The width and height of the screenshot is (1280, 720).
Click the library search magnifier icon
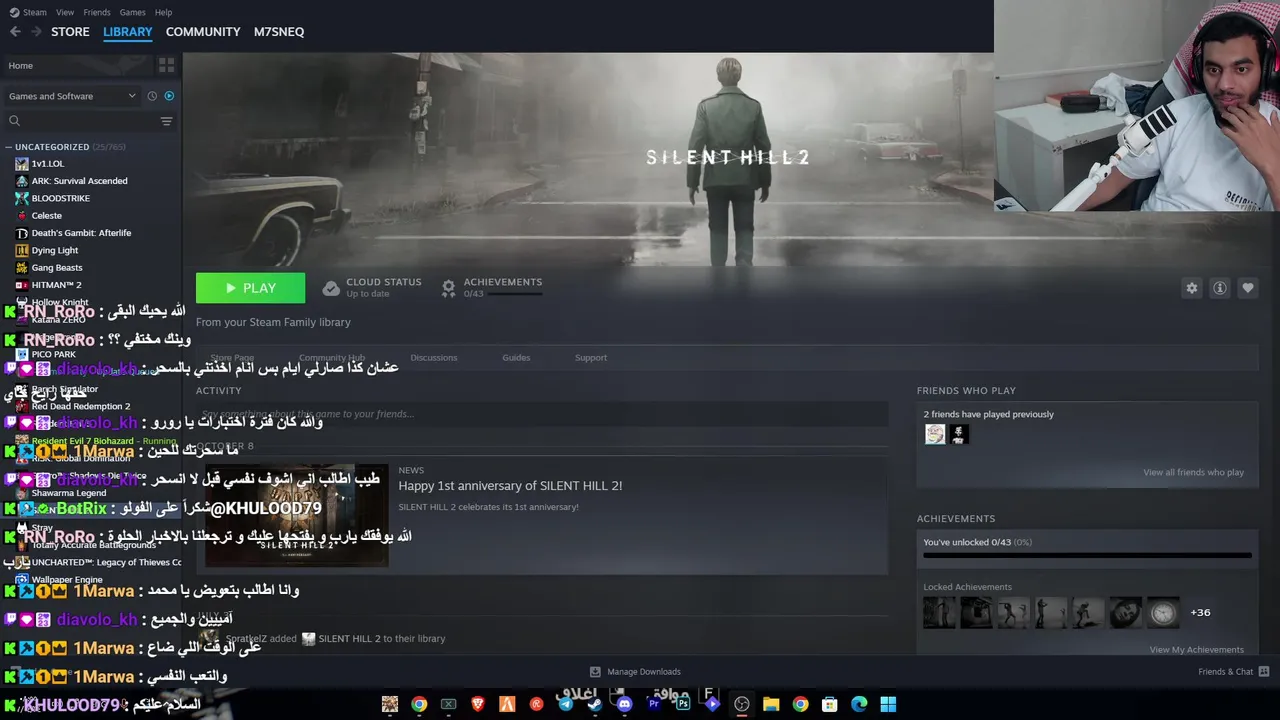(14, 121)
